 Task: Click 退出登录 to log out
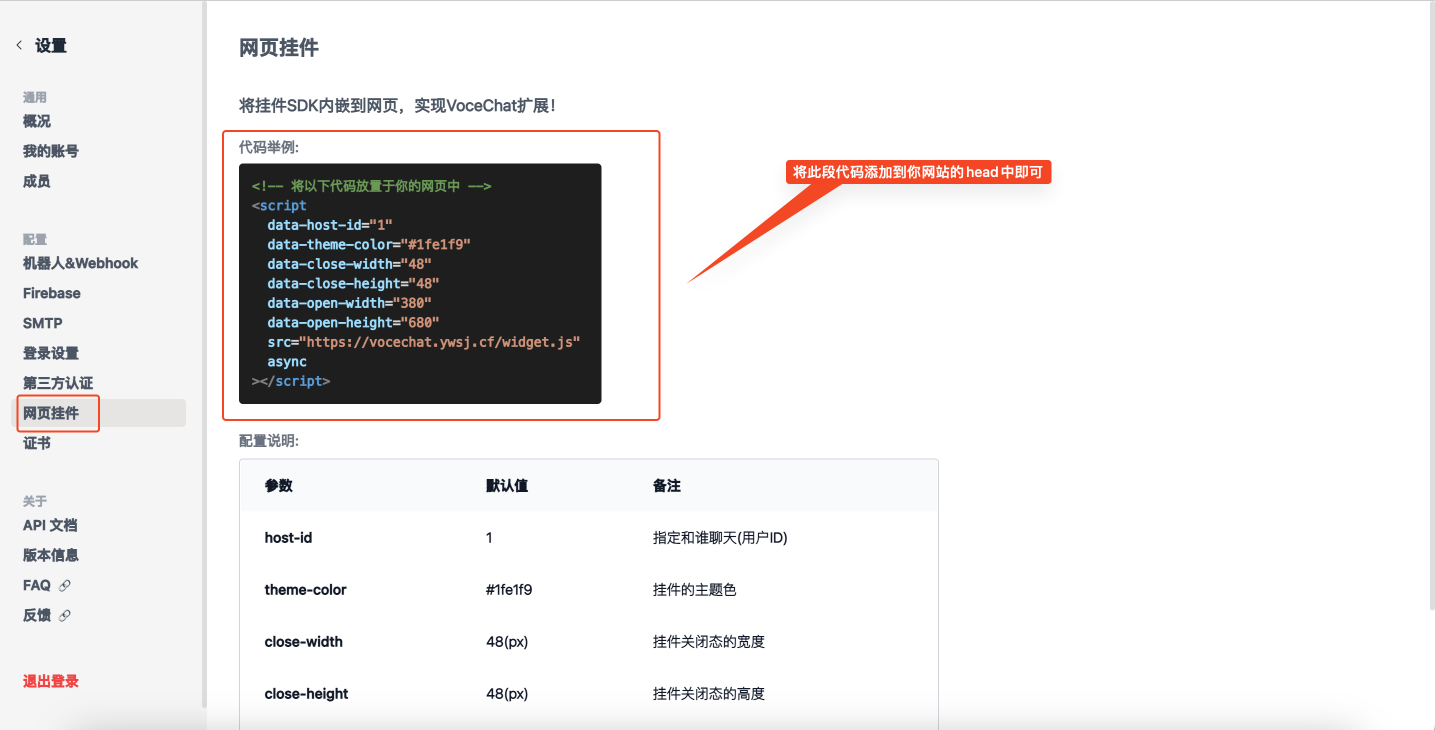tap(51, 681)
